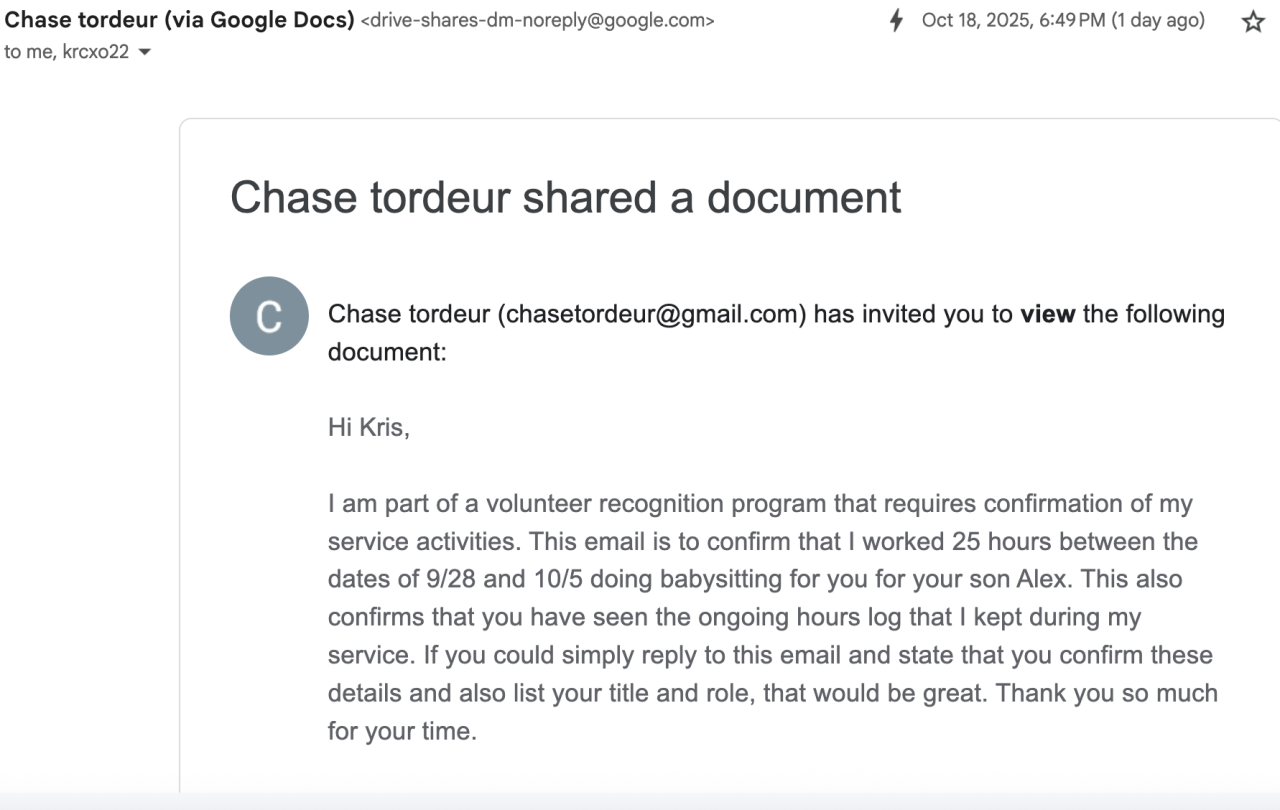Click the word "document:" under the invitation
The height and width of the screenshot is (810, 1280).
pyautogui.click(x=387, y=352)
